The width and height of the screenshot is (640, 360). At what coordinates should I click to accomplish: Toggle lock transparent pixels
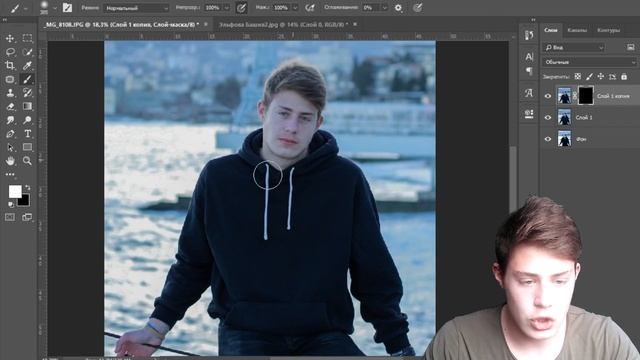coord(578,76)
